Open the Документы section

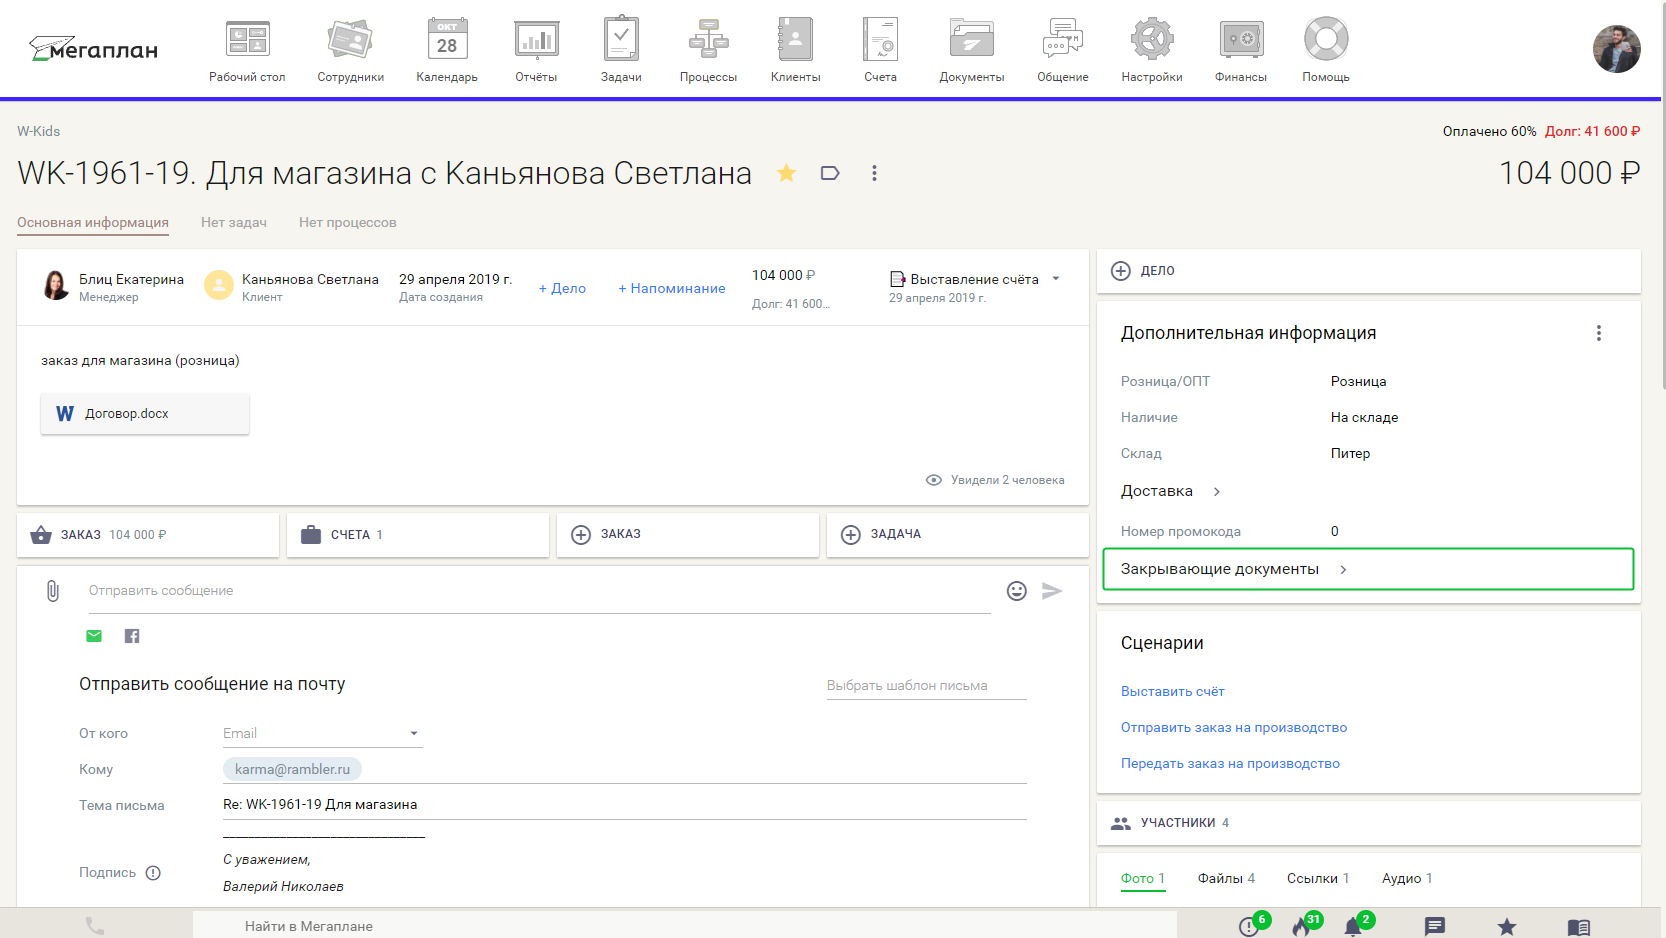tap(972, 50)
